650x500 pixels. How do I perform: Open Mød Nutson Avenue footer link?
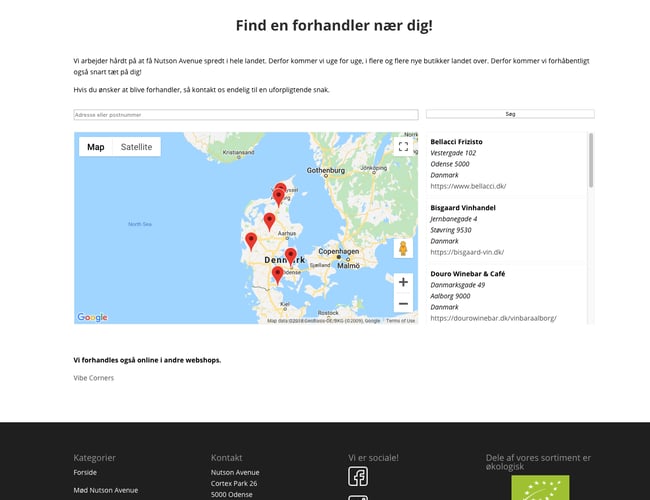(x=106, y=490)
